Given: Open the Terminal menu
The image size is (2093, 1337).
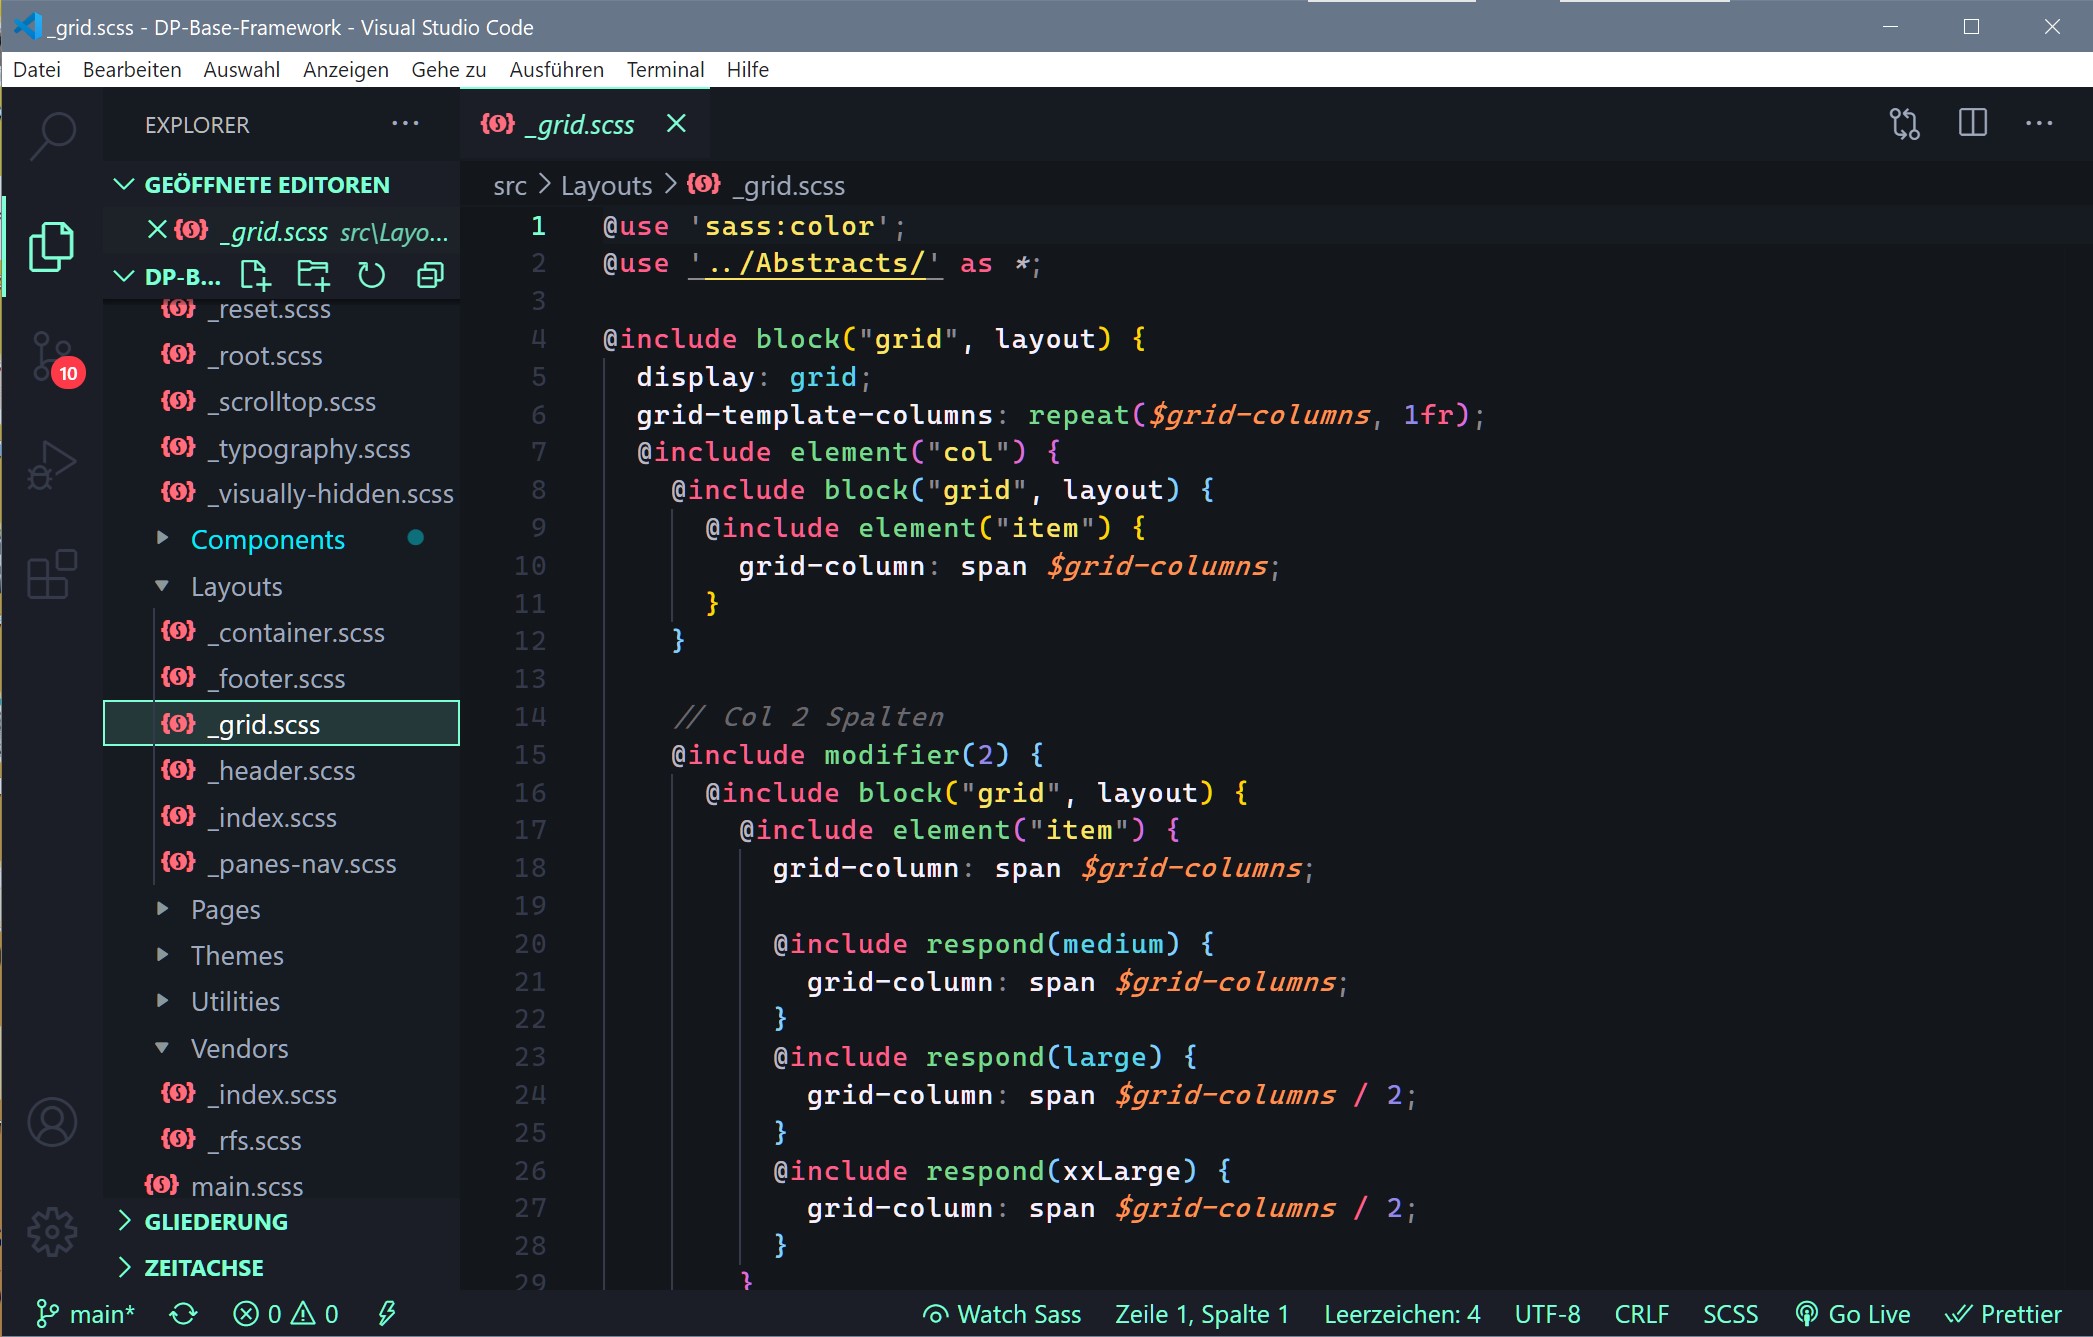Looking at the screenshot, I should coord(665,70).
